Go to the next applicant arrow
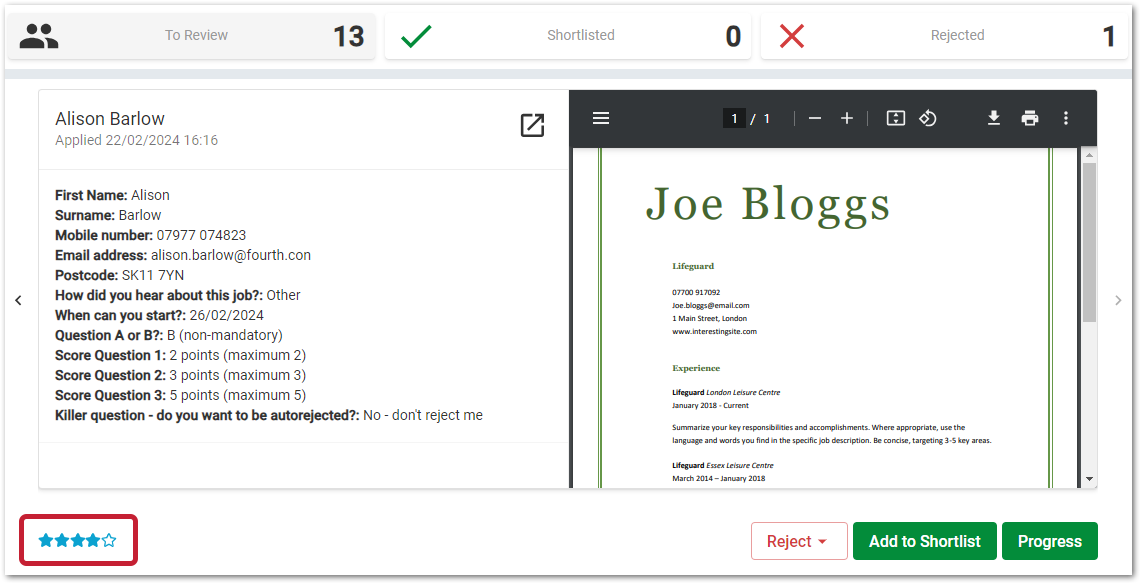This screenshot has width=1141, height=584. (1119, 300)
